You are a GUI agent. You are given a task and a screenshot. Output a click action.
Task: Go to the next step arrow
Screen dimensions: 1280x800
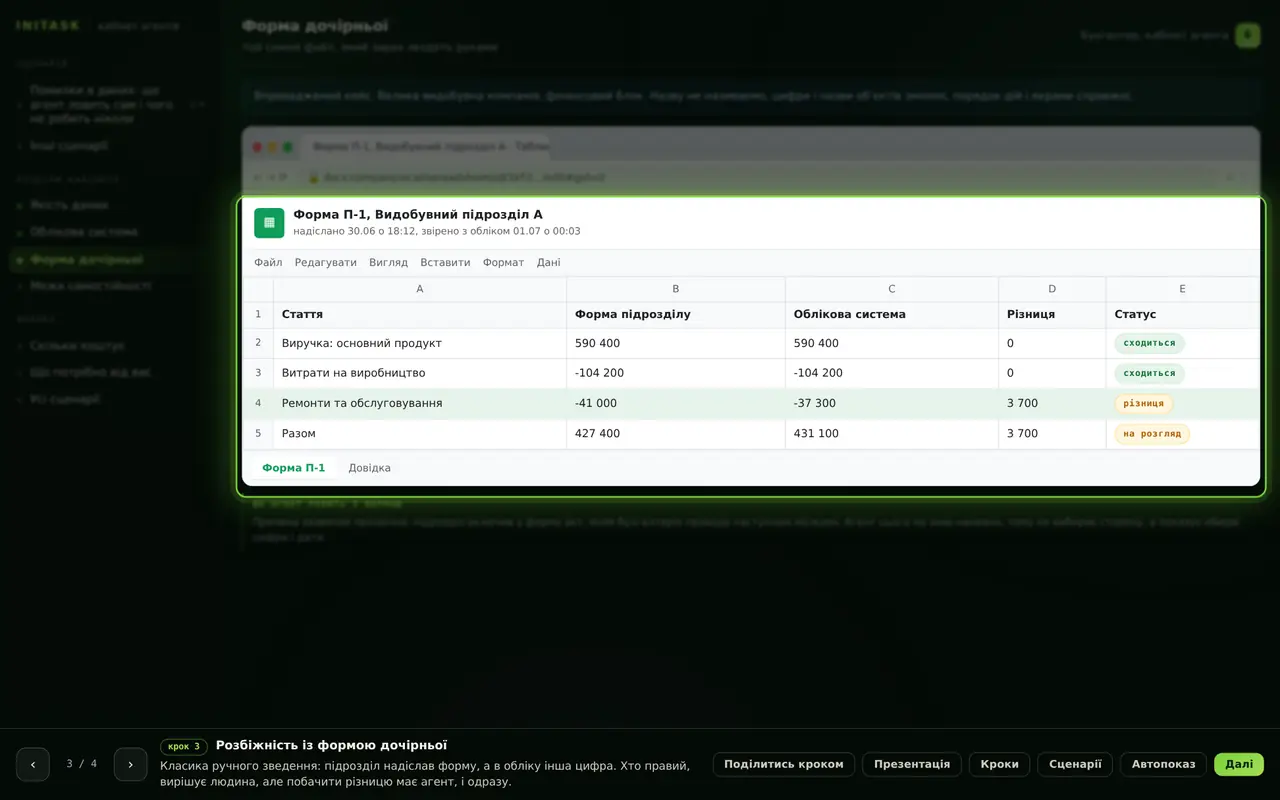(130, 764)
